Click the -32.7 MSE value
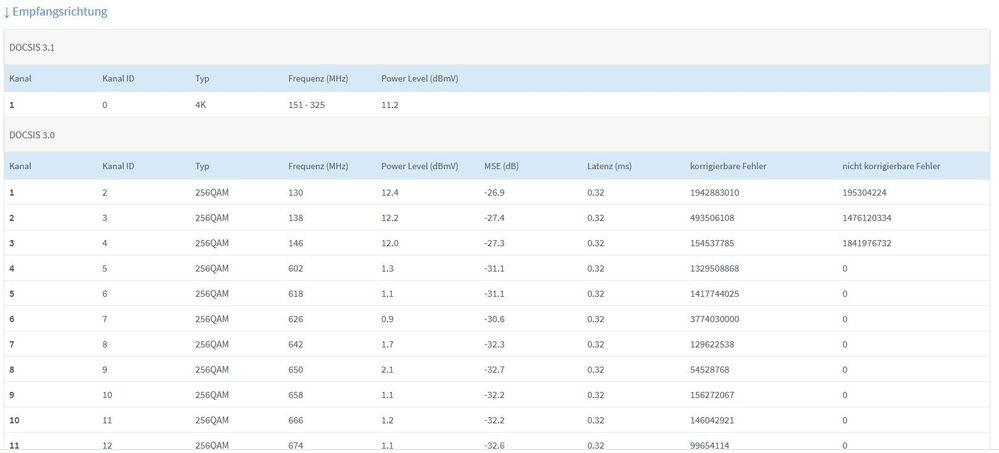The width and height of the screenshot is (999, 453). (494, 370)
